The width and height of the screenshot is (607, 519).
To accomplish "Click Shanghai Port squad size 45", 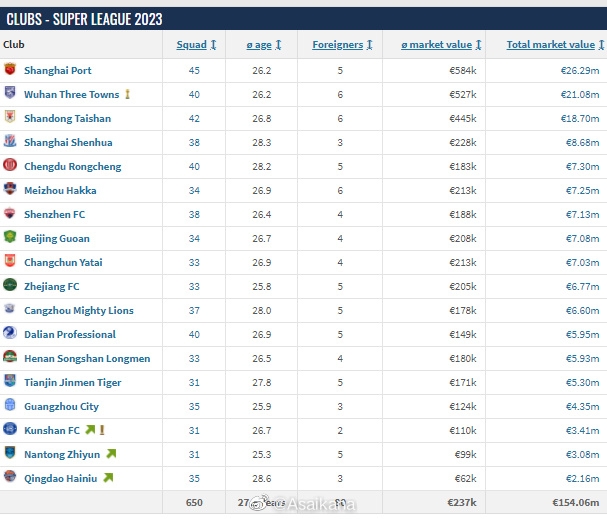I will (x=194, y=70).
